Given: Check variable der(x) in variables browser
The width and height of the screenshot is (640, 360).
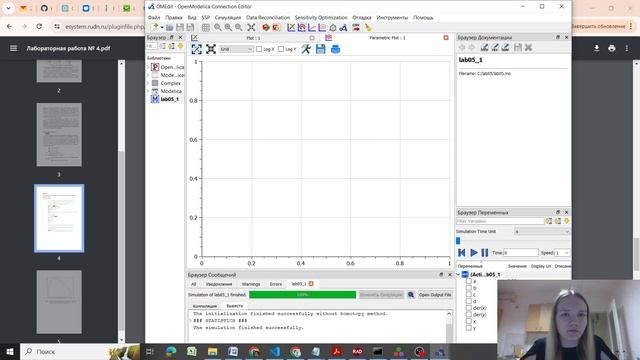Looking at the screenshot, I should pos(469,308).
